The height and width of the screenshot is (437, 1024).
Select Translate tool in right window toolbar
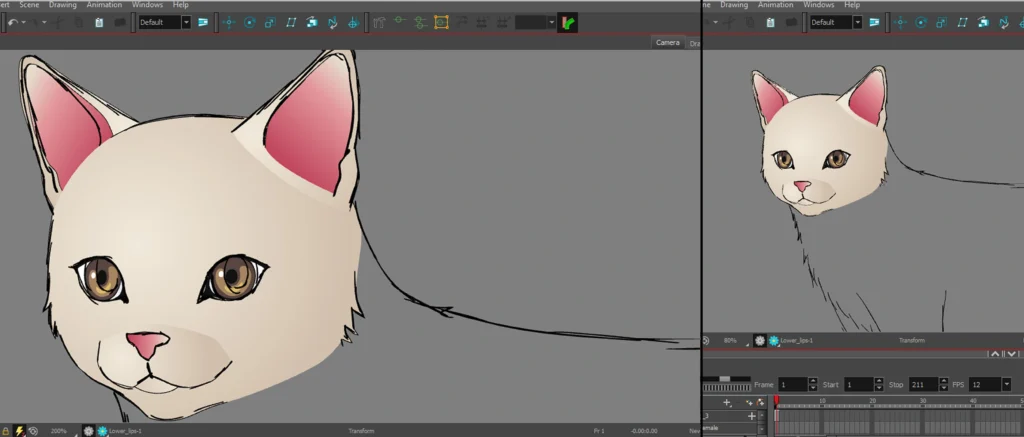901,22
